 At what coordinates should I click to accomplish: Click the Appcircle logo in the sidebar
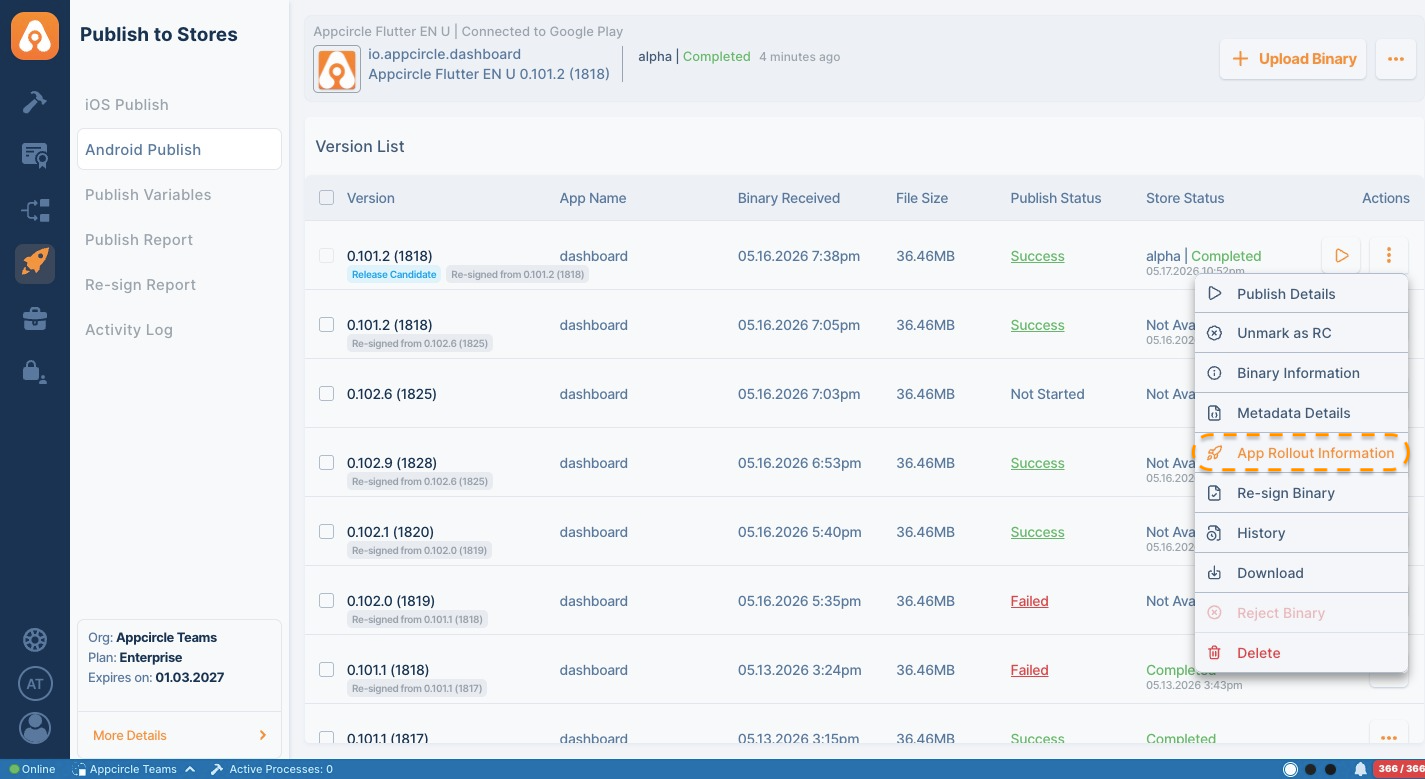click(35, 36)
